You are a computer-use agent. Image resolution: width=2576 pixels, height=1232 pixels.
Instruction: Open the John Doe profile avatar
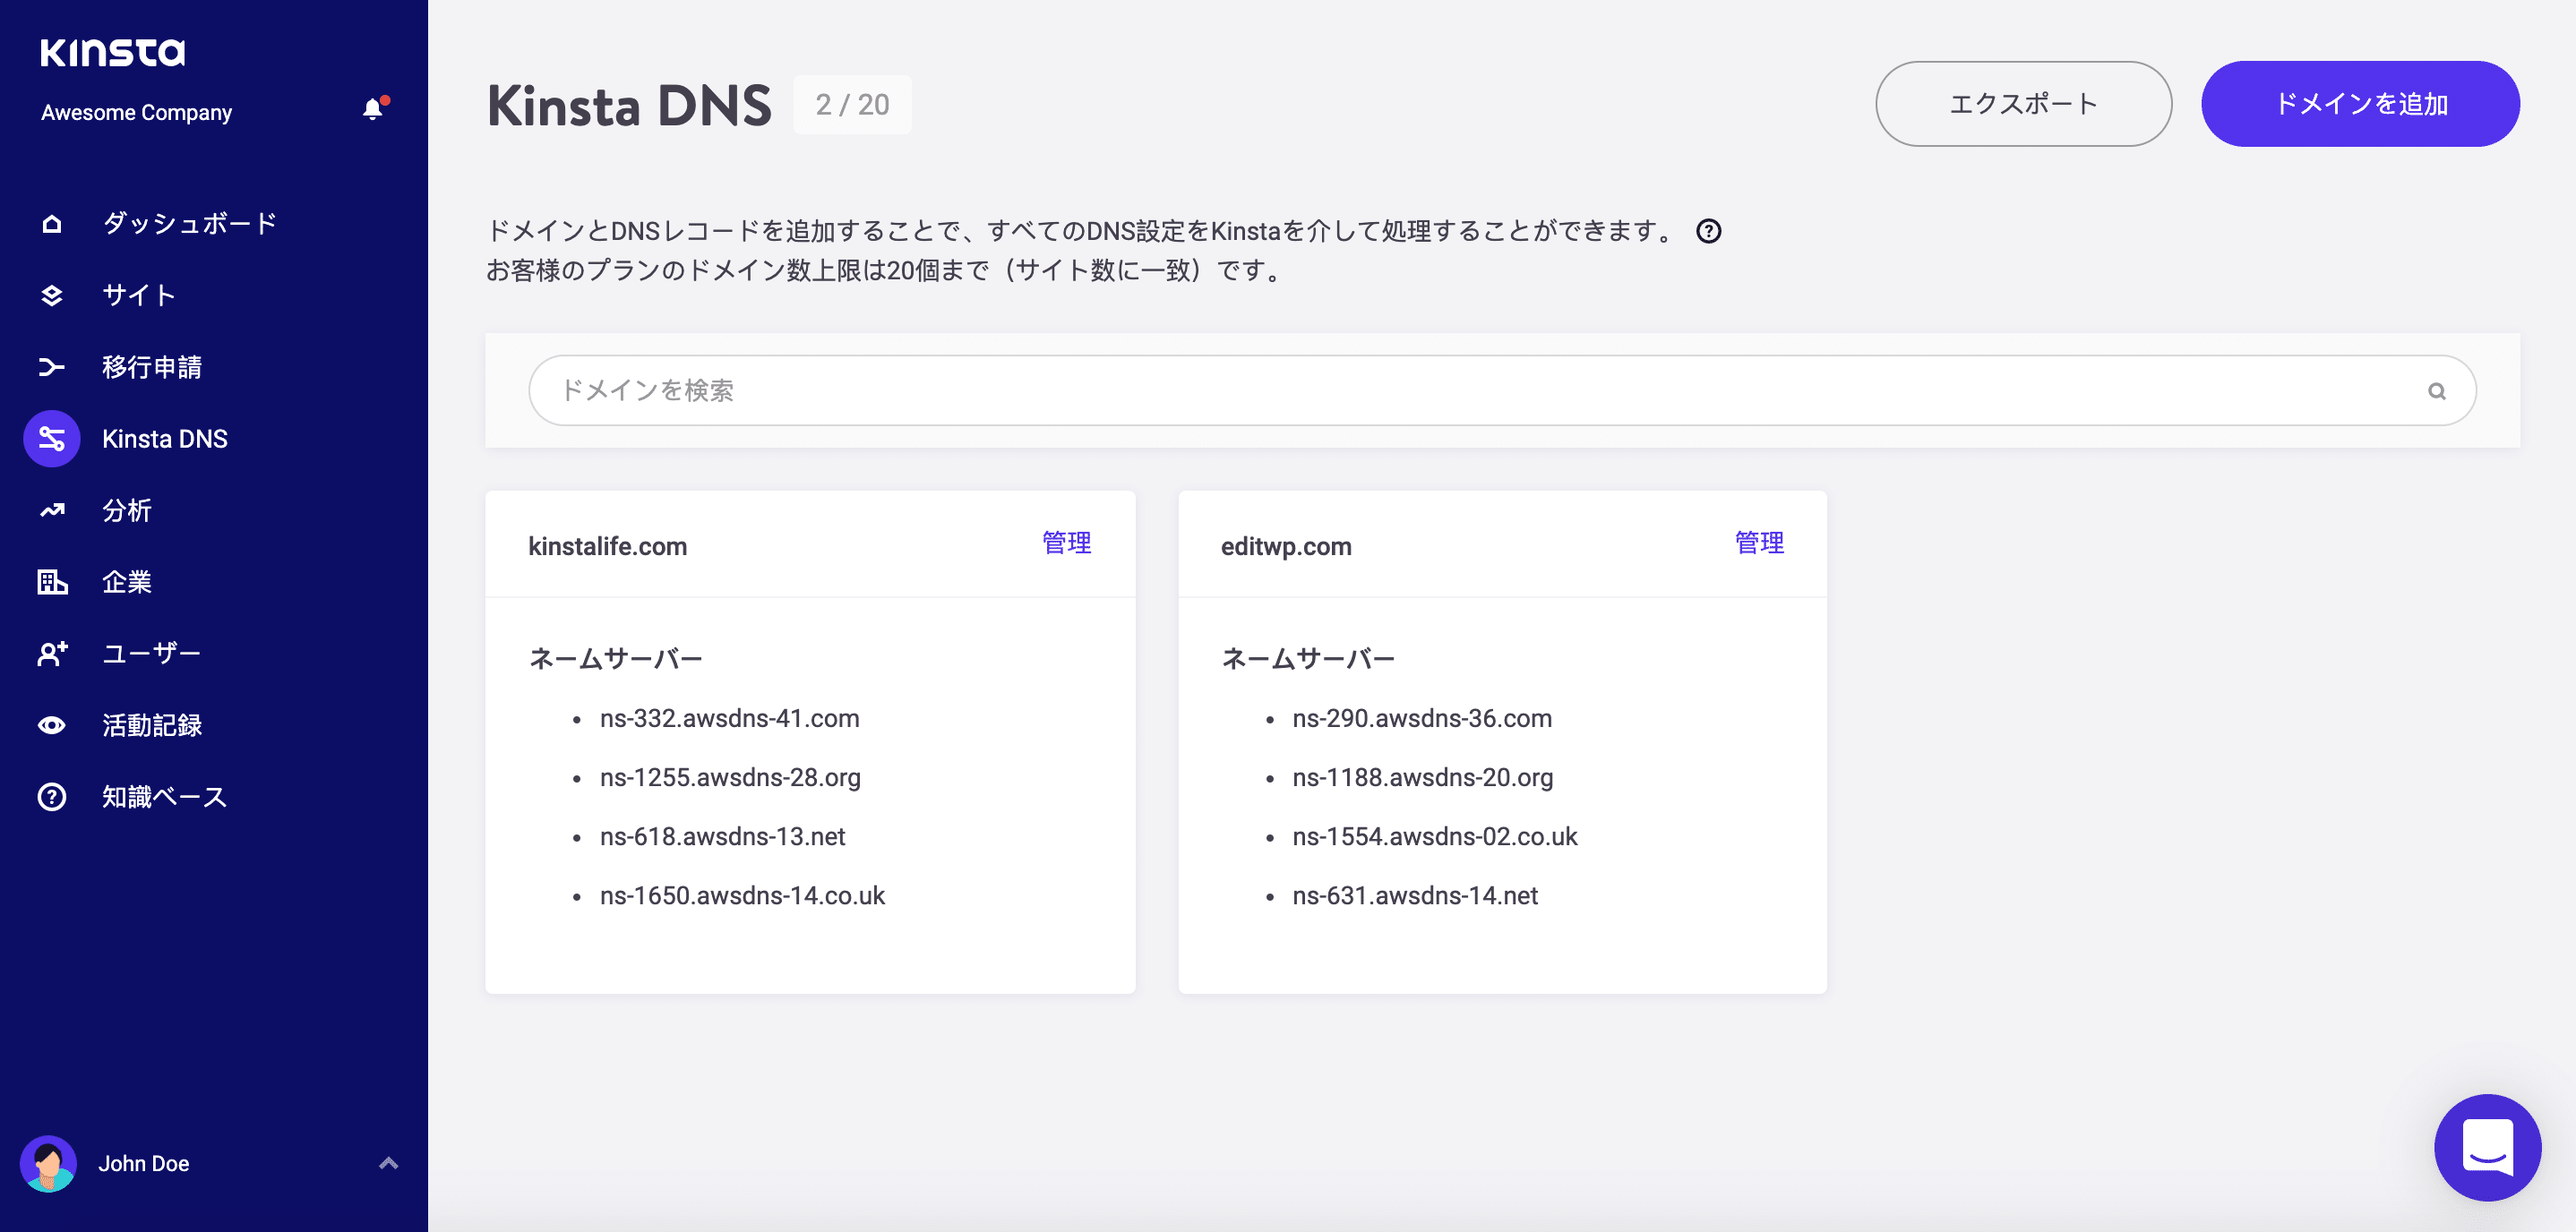(x=51, y=1163)
